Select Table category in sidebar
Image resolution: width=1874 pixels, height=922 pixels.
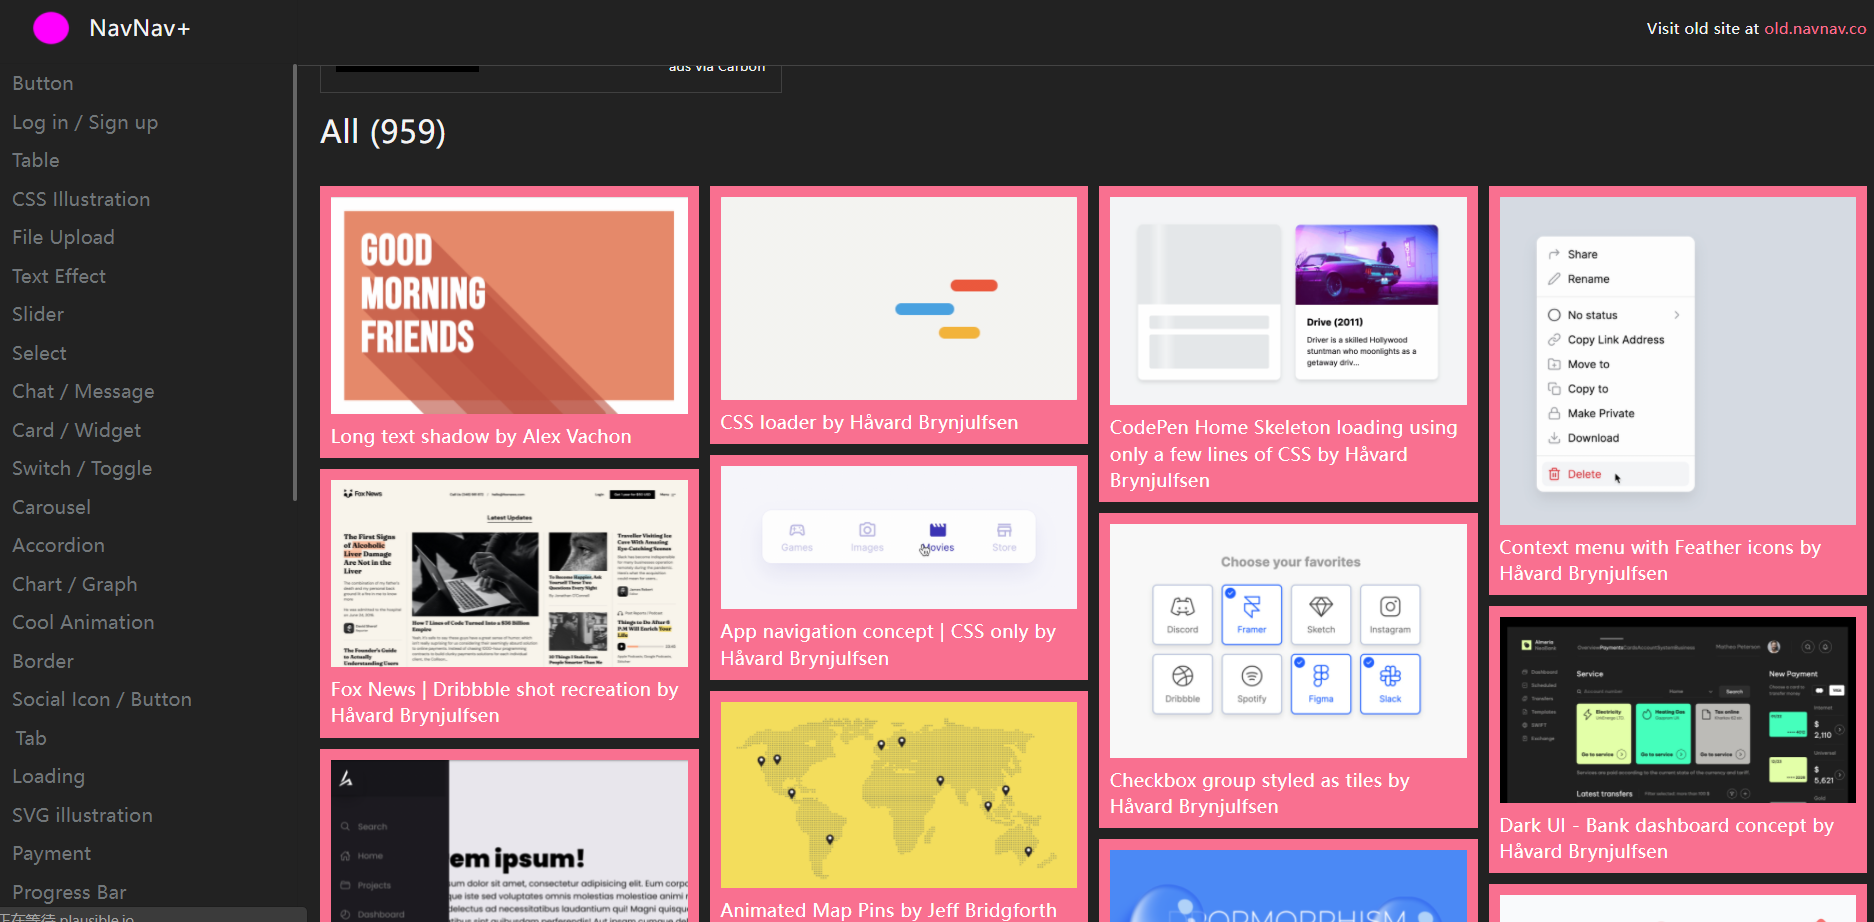[x=36, y=160]
